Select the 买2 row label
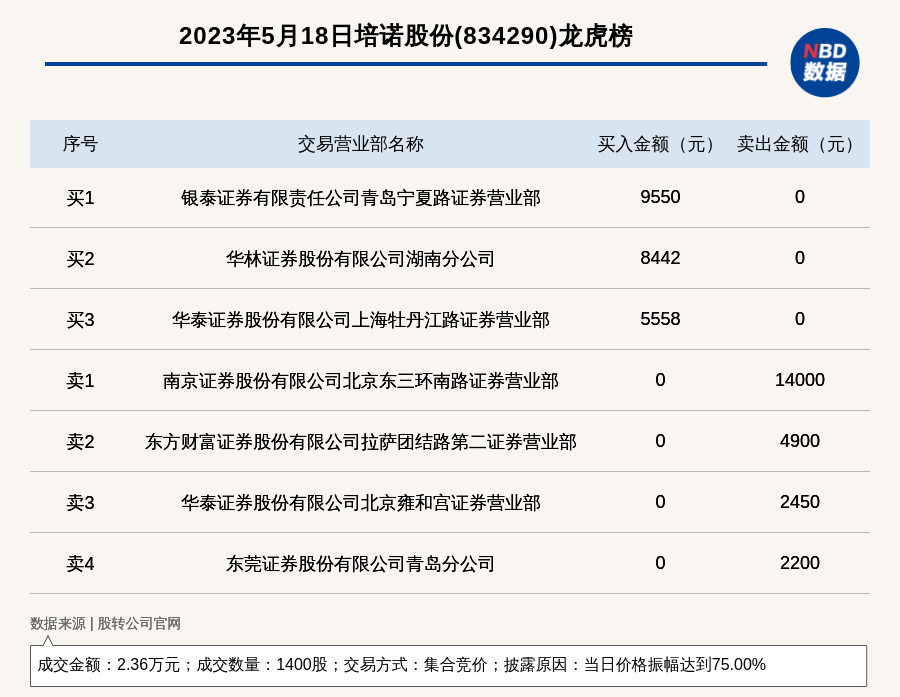The width and height of the screenshot is (900, 697). pos(80,259)
